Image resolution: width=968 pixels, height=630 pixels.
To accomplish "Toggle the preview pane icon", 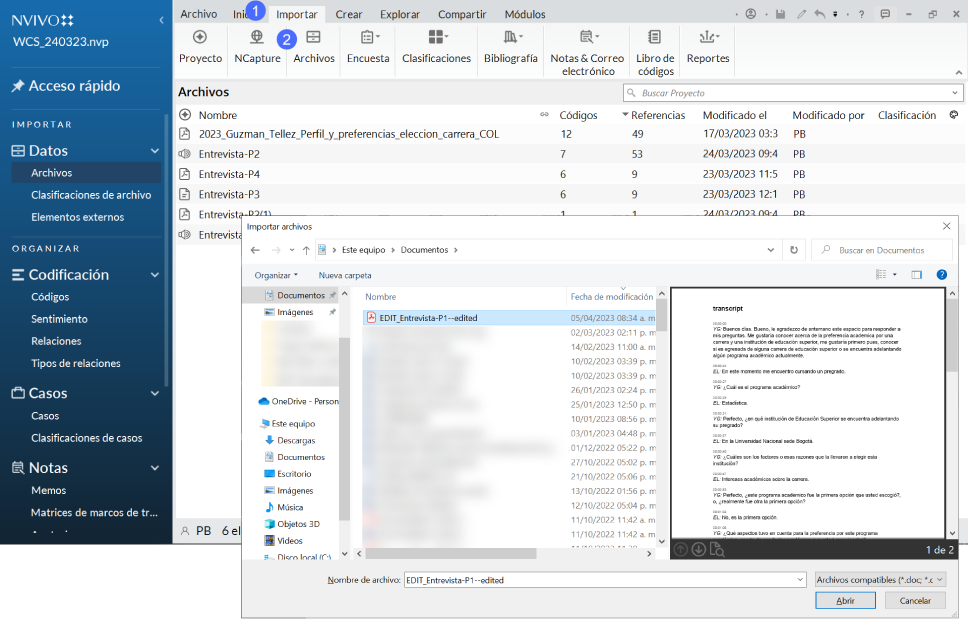I will [916, 275].
